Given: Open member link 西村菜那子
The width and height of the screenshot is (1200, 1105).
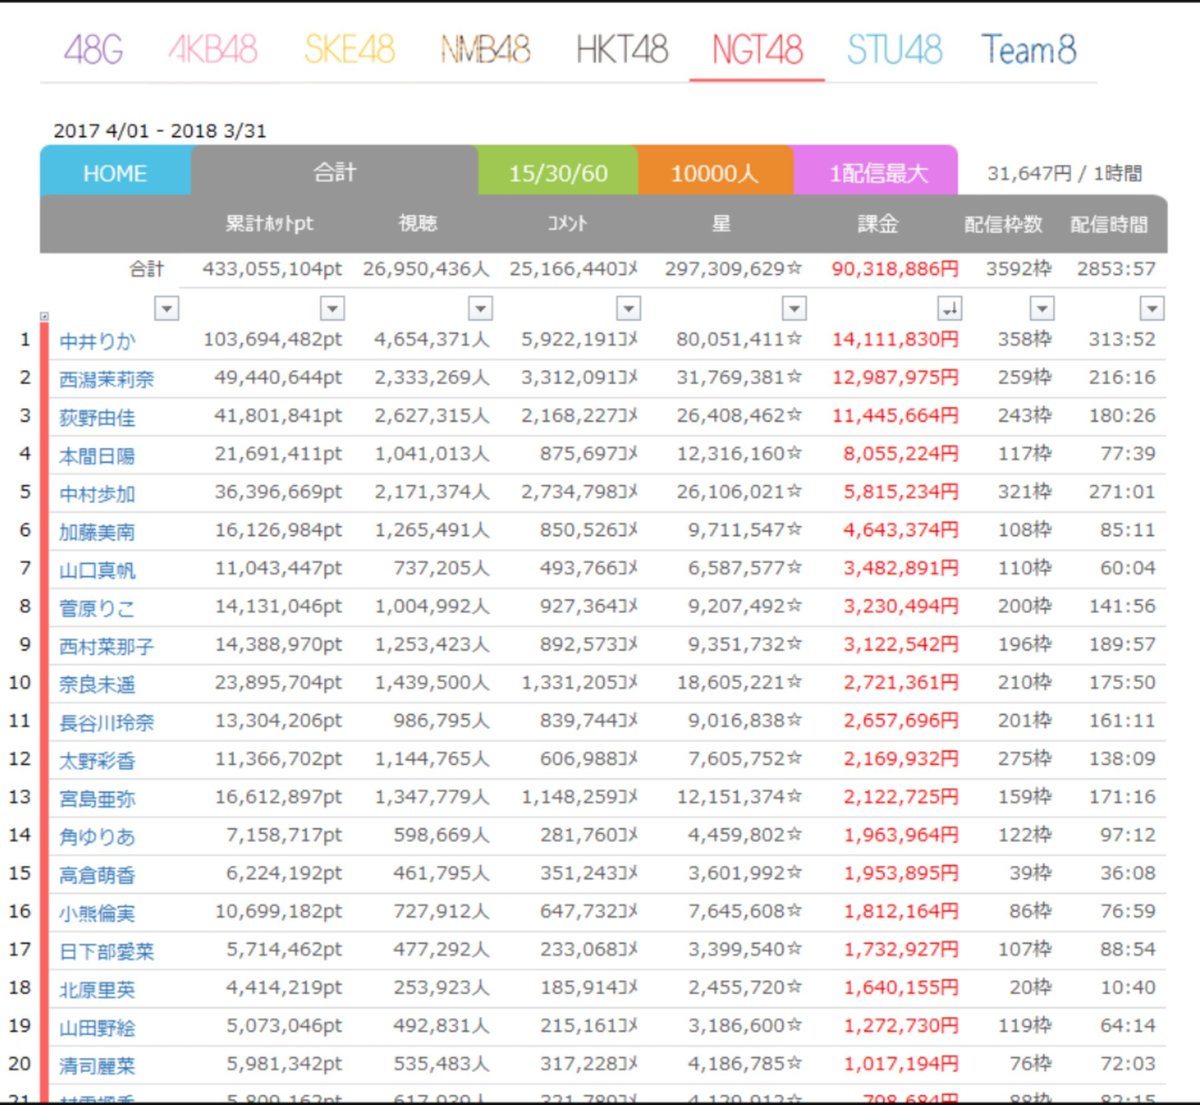Looking at the screenshot, I should pyautogui.click(x=106, y=646).
